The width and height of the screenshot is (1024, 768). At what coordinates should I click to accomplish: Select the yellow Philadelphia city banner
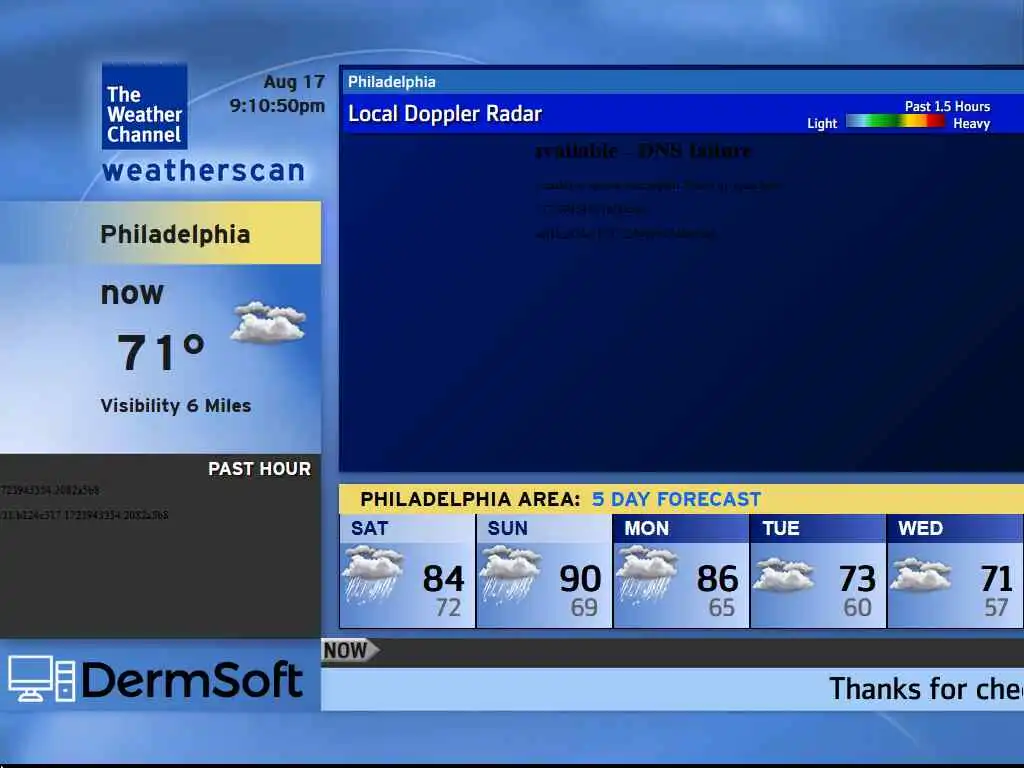click(x=161, y=233)
